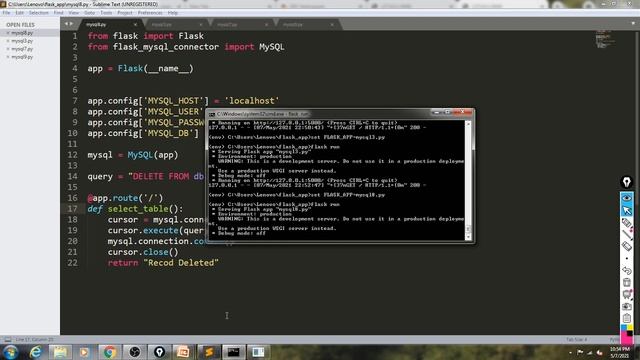The image size is (640, 360).
Task: Click the Epic Pen lightbulb logo button
Action: click(627, 182)
